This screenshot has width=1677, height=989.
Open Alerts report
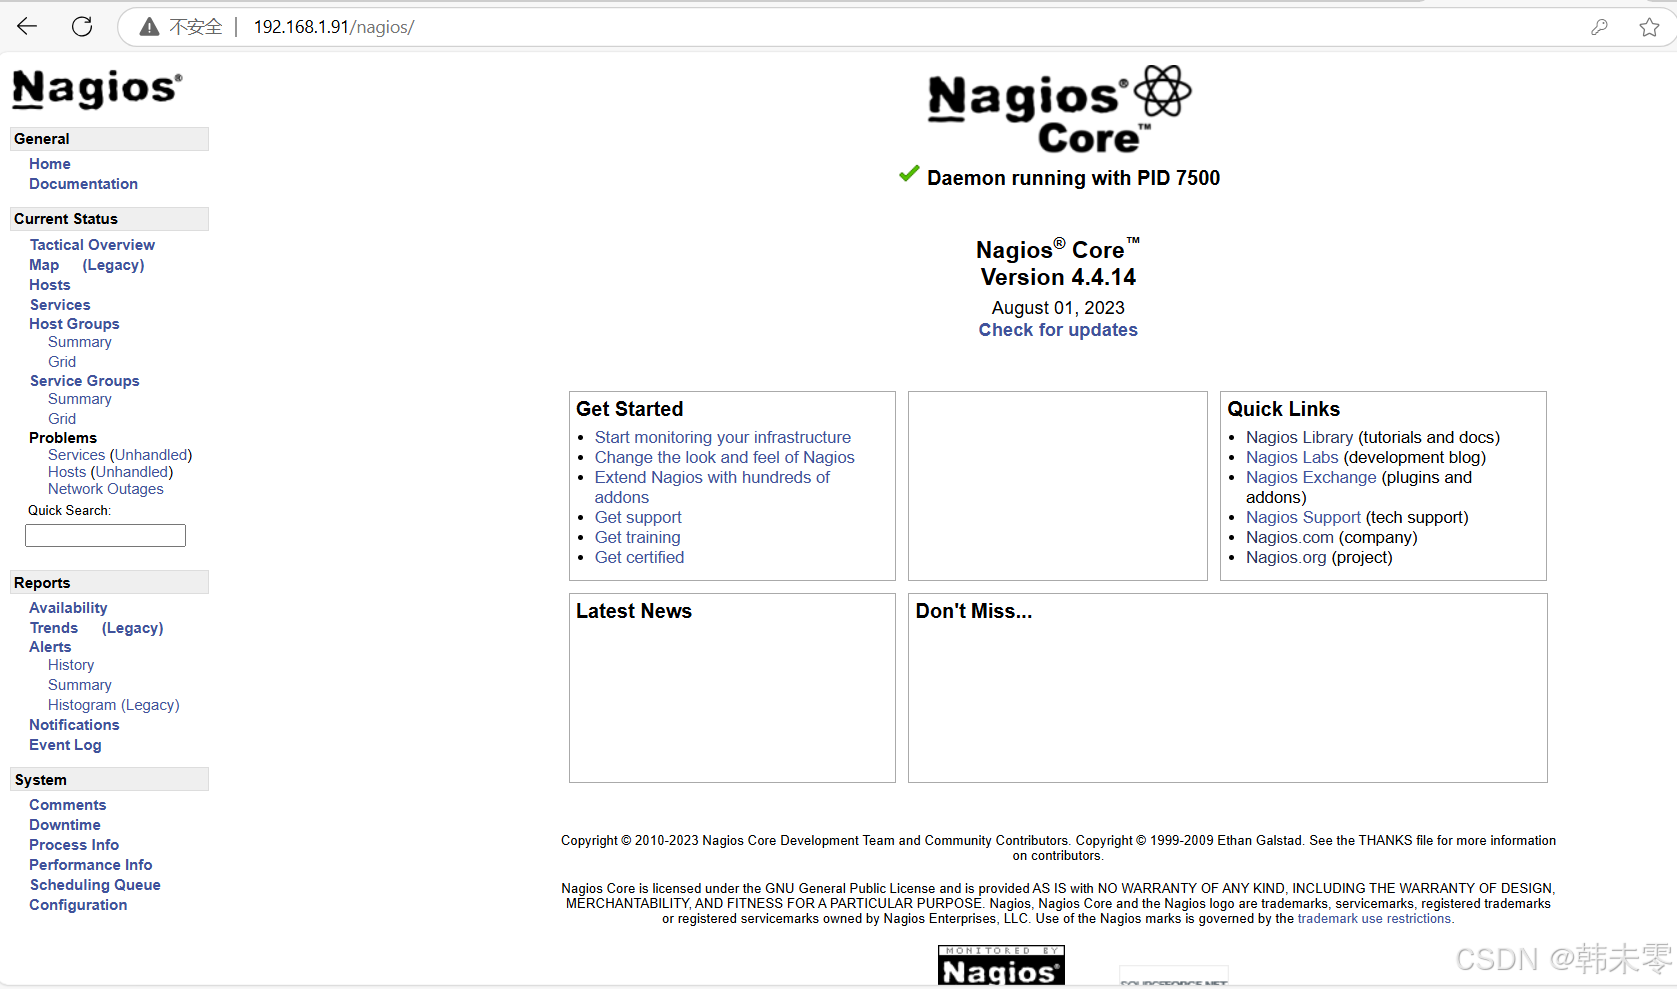(x=50, y=647)
